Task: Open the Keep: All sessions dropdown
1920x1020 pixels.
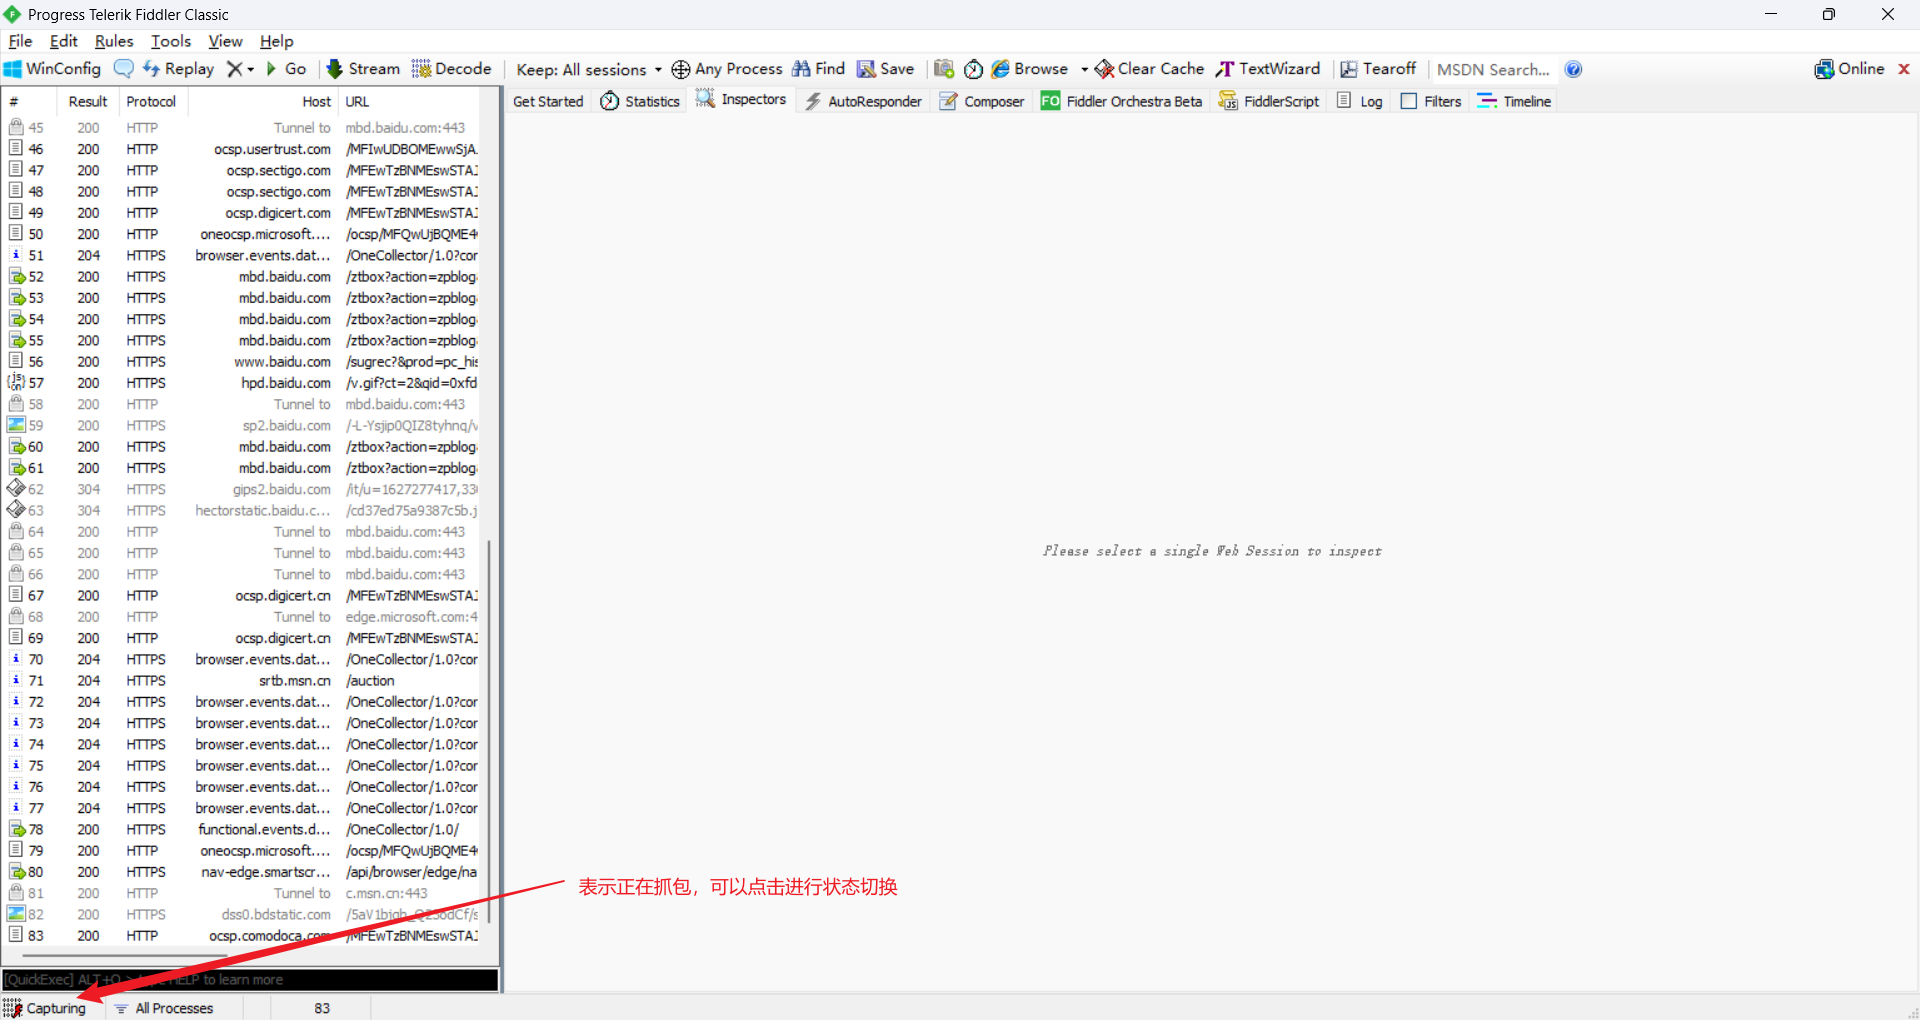Action: [x=589, y=70]
